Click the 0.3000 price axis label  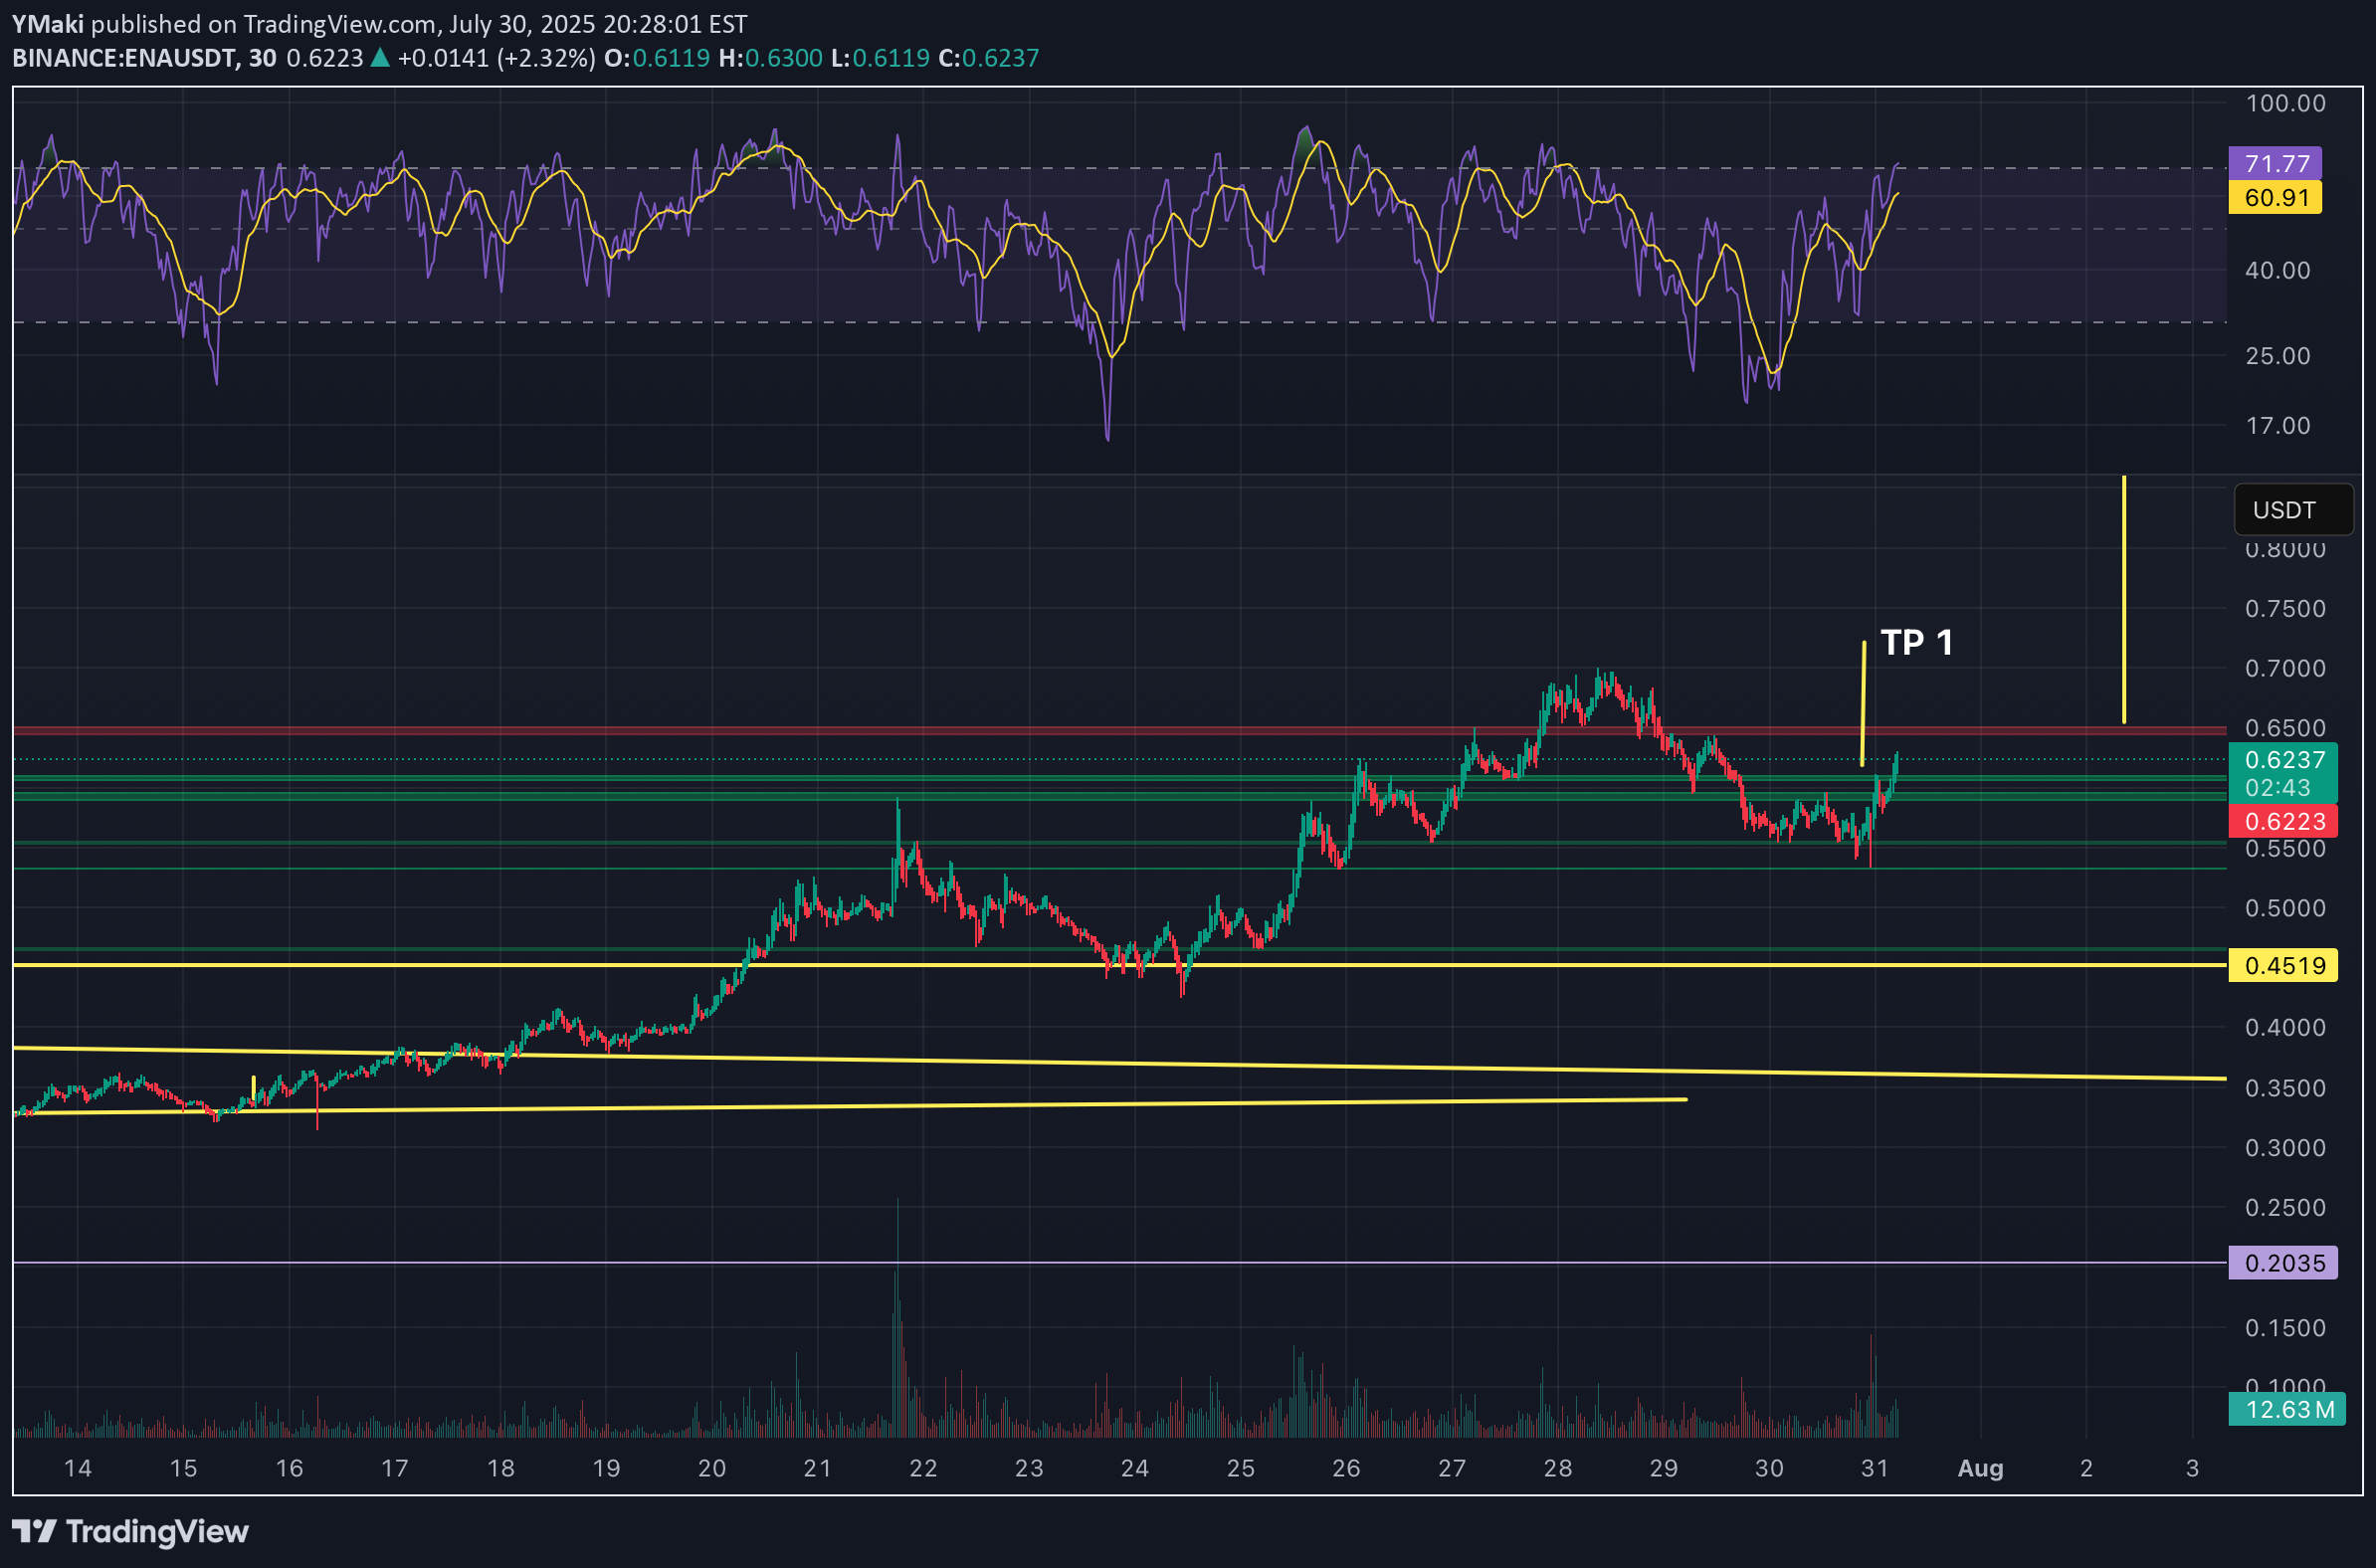coord(2285,1148)
